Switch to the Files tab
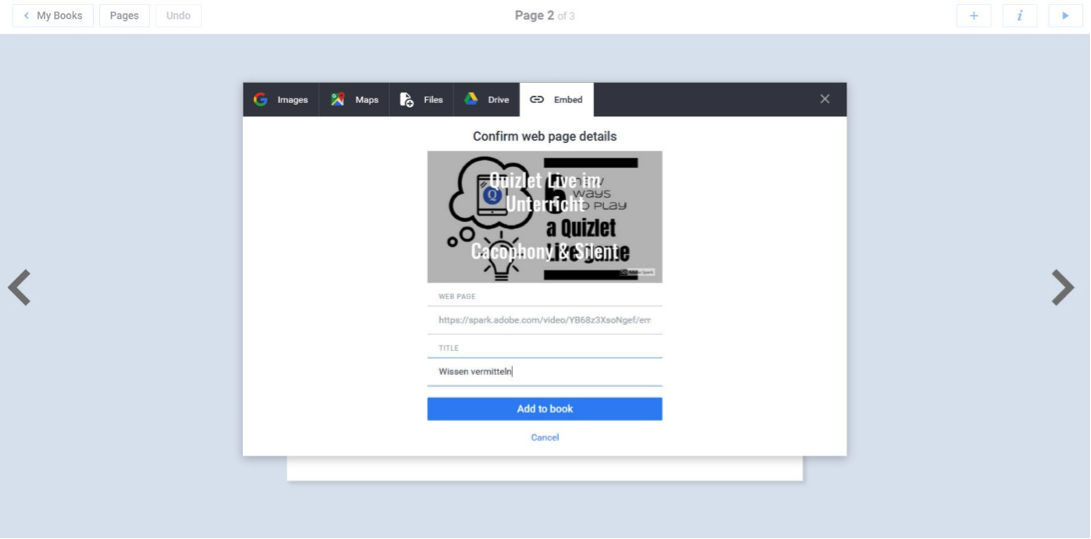1091x539 pixels. 422,99
